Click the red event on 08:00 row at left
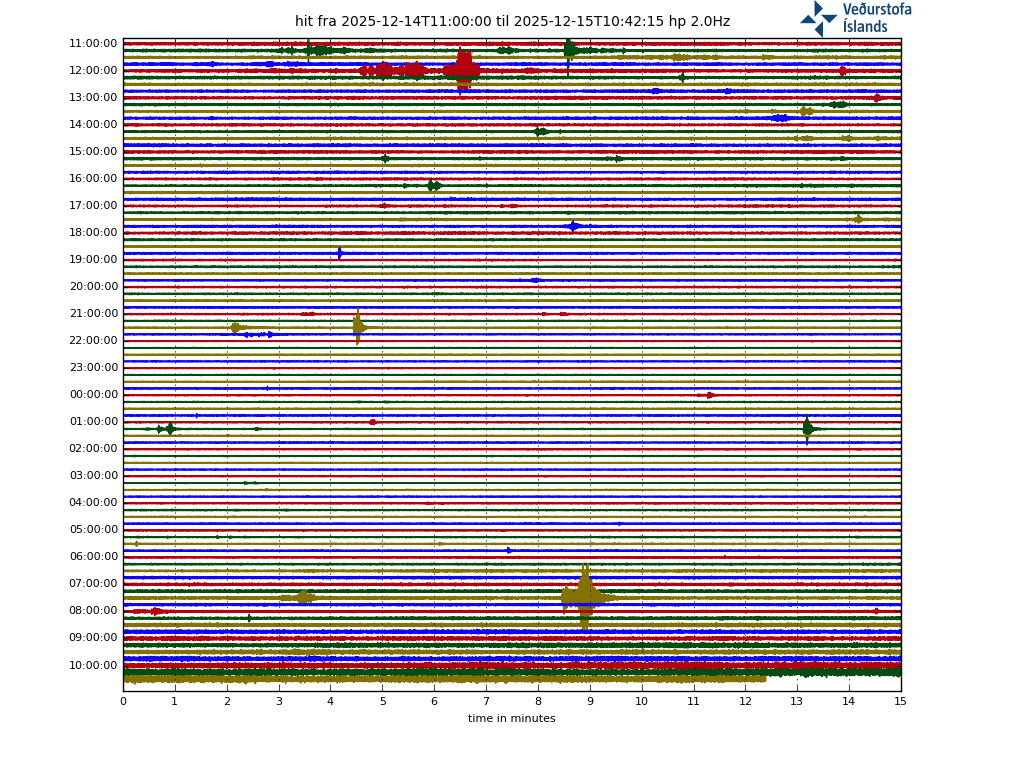 [154, 611]
